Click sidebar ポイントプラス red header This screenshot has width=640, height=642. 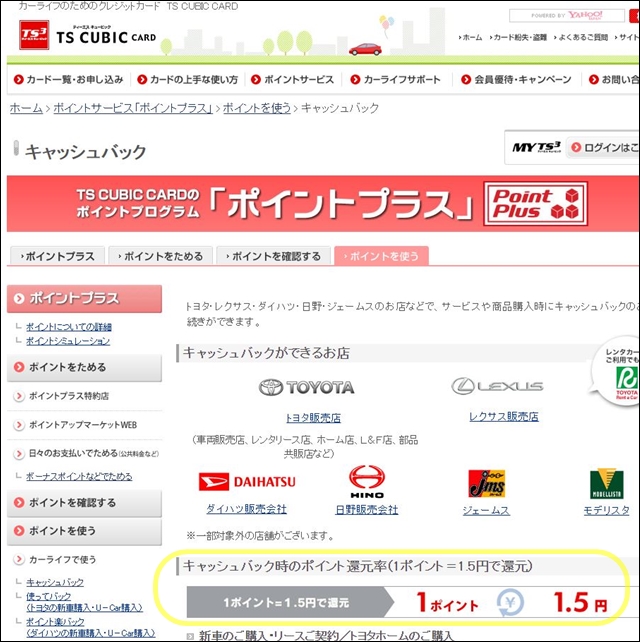tap(84, 298)
